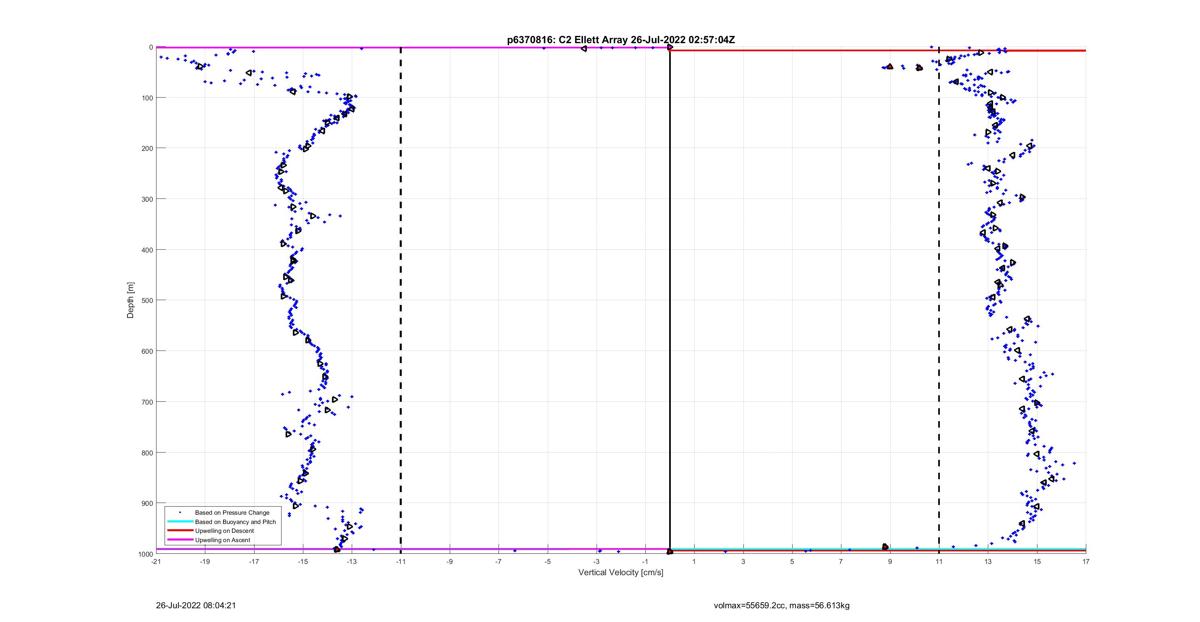Click x-axis tick label '-9'
Image resolution: width=1200 pixels, height=622 pixels.
[450, 561]
